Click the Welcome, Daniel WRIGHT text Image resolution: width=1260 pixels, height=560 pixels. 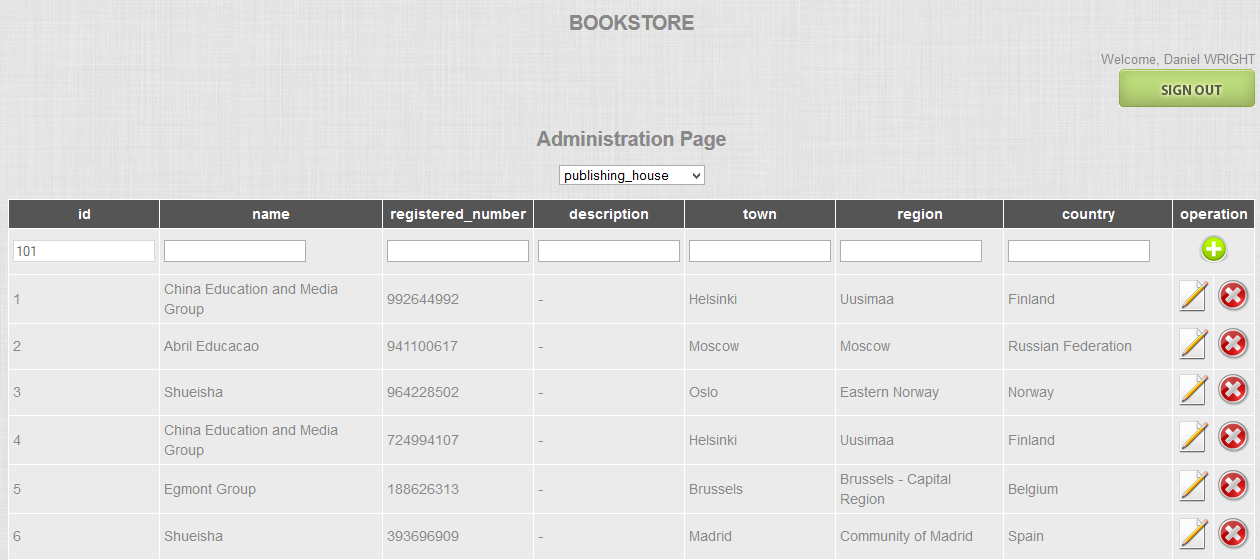(1178, 59)
